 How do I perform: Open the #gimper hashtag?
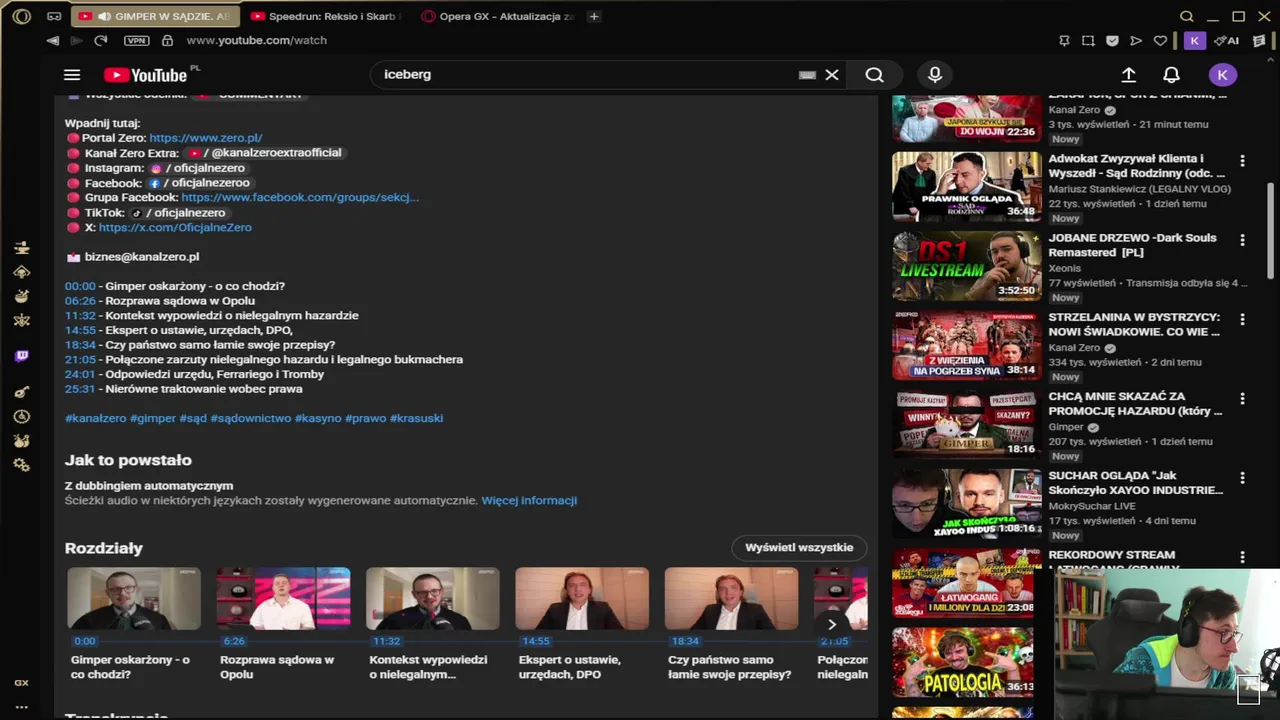pos(152,418)
